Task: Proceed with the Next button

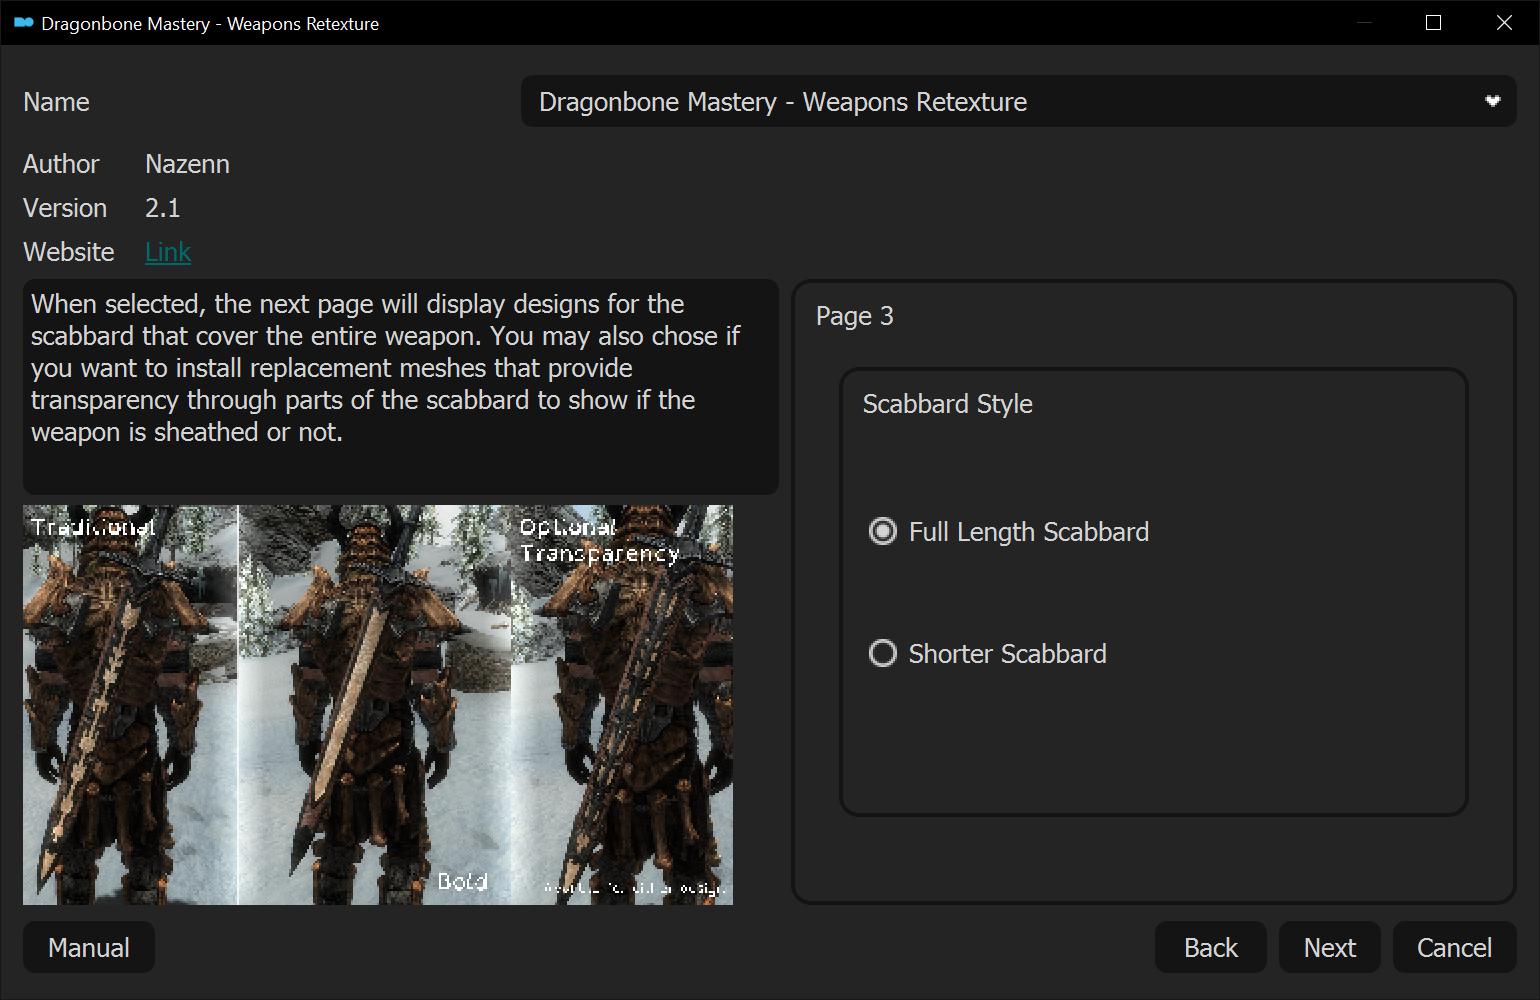Action: pos(1330,948)
